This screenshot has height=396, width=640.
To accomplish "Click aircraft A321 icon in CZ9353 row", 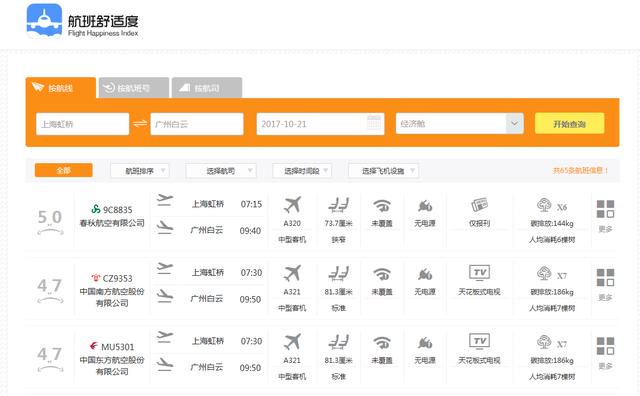I will tap(292, 274).
